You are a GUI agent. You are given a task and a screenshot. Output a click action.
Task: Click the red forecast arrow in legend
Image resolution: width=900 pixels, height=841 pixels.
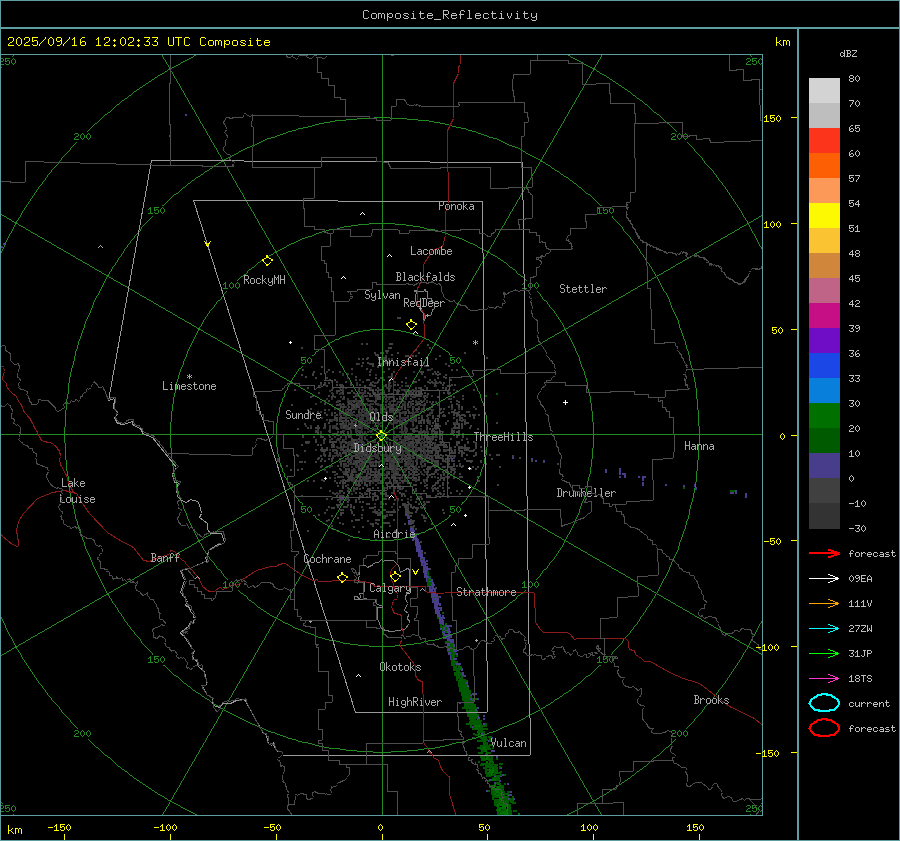pos(824,553)
